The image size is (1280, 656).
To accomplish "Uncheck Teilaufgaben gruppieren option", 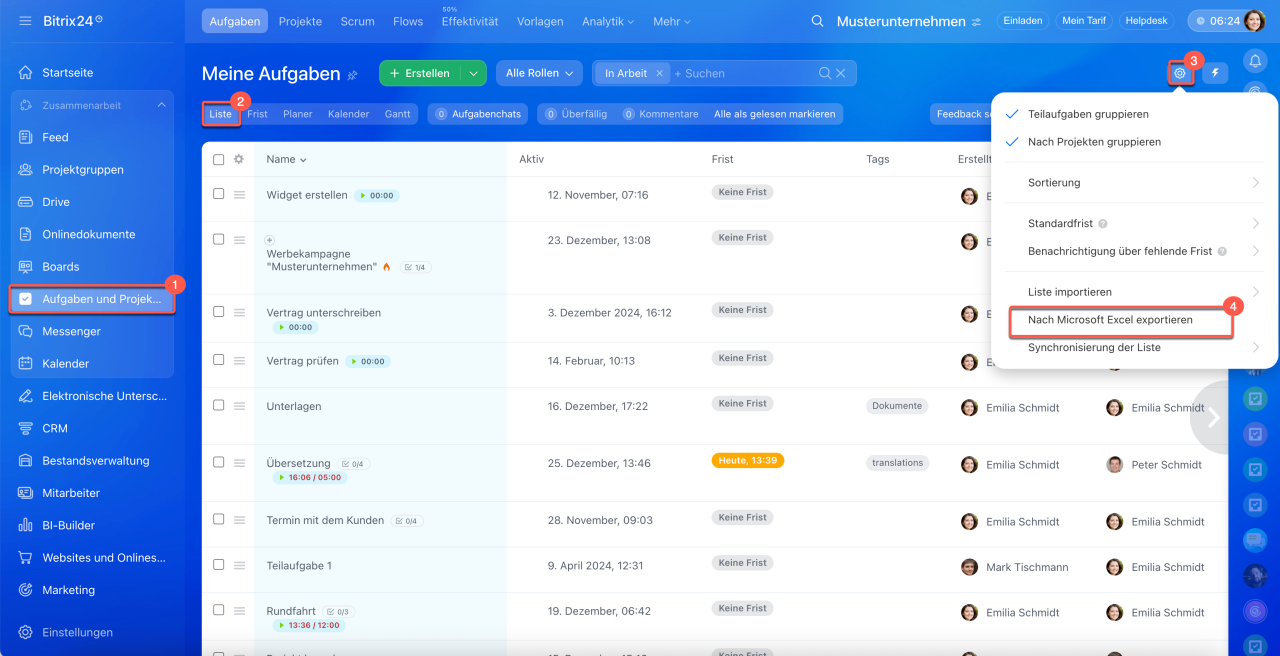I will (1087, 114).
